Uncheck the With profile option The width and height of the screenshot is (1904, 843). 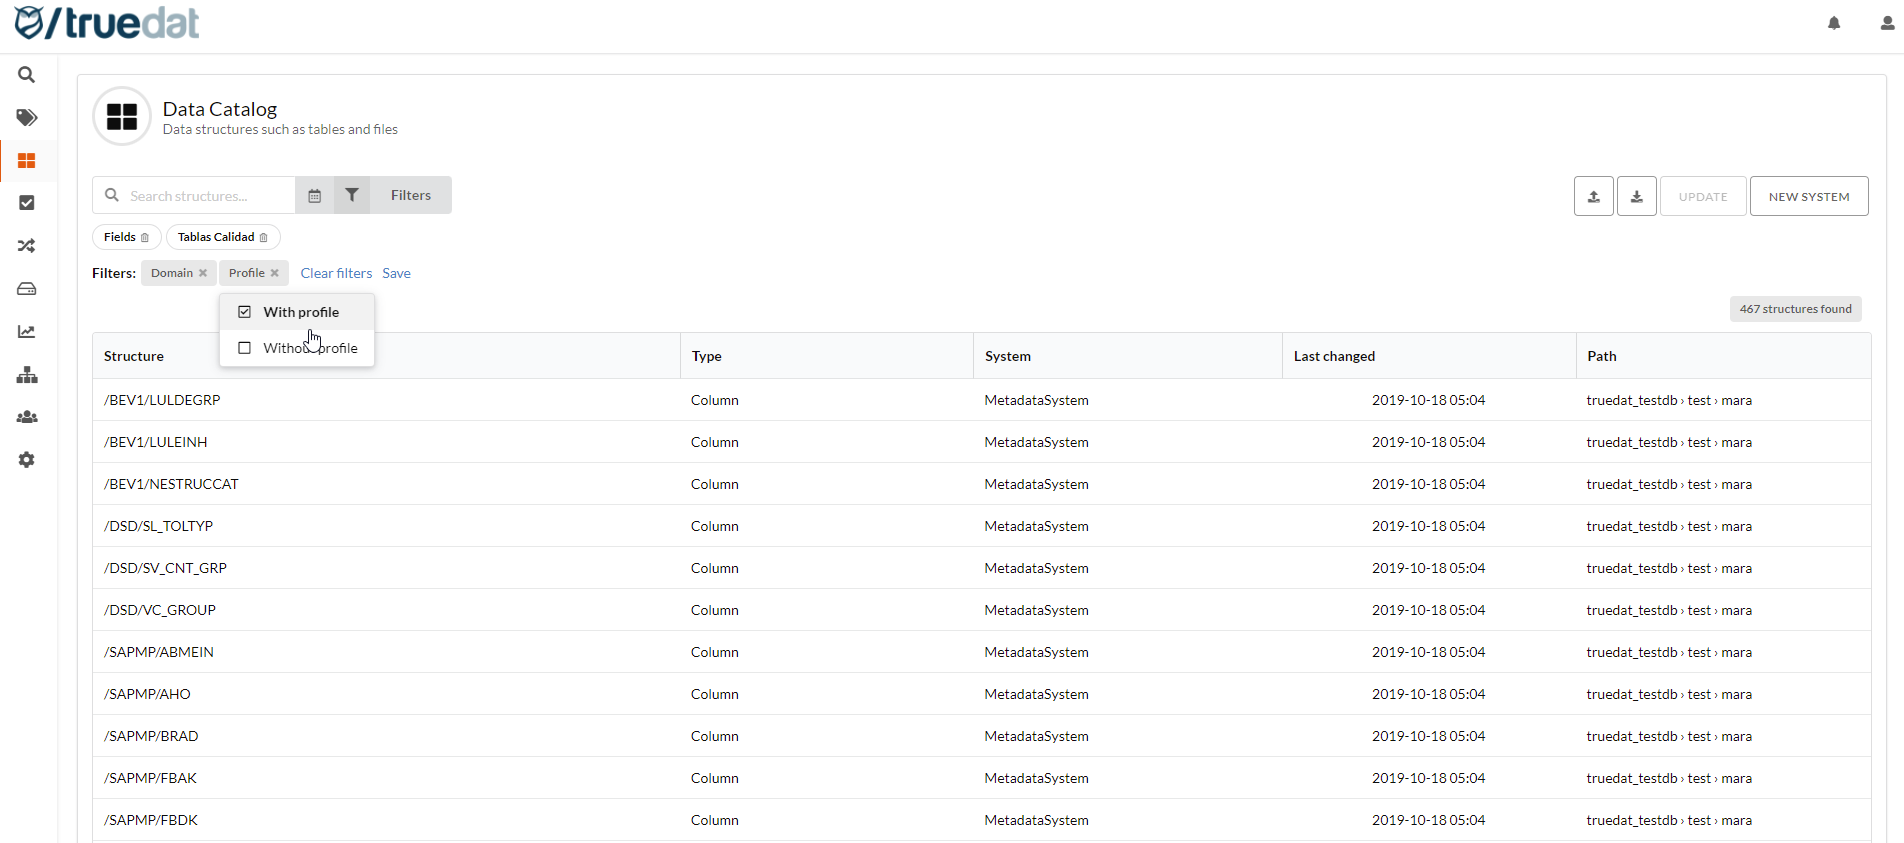click(245, 312)
